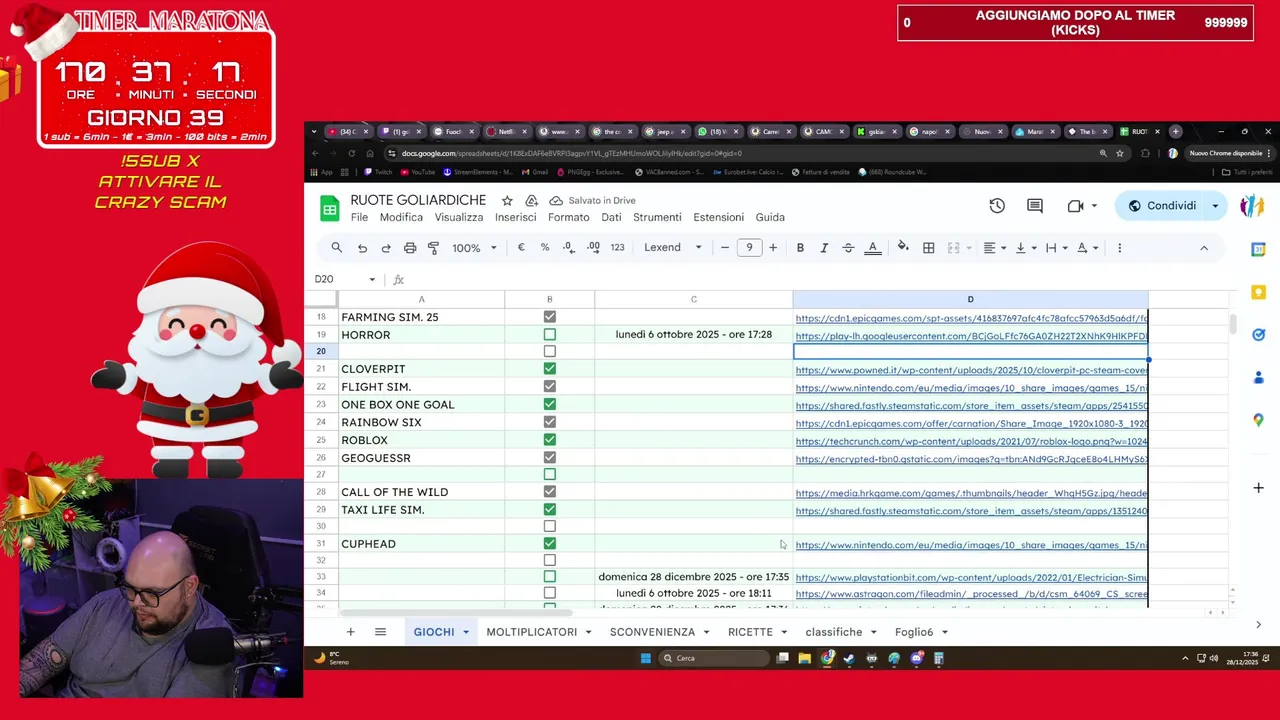Open more toolbar options three dots
The image size is (1280, 720).
tap(1119, 248)
